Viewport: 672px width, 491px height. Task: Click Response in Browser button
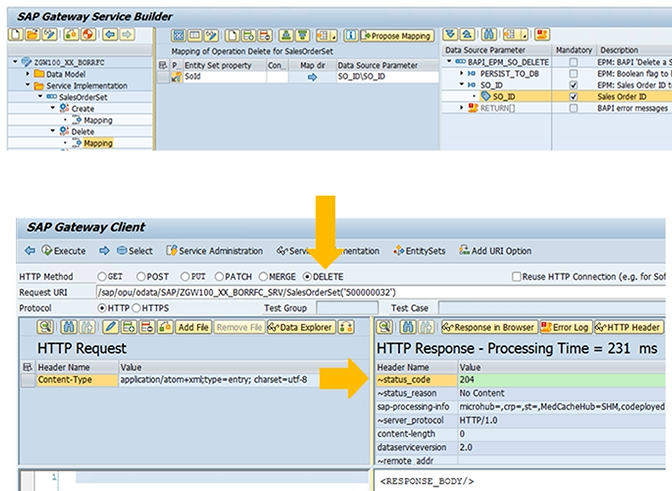click(x=489, y=327)
